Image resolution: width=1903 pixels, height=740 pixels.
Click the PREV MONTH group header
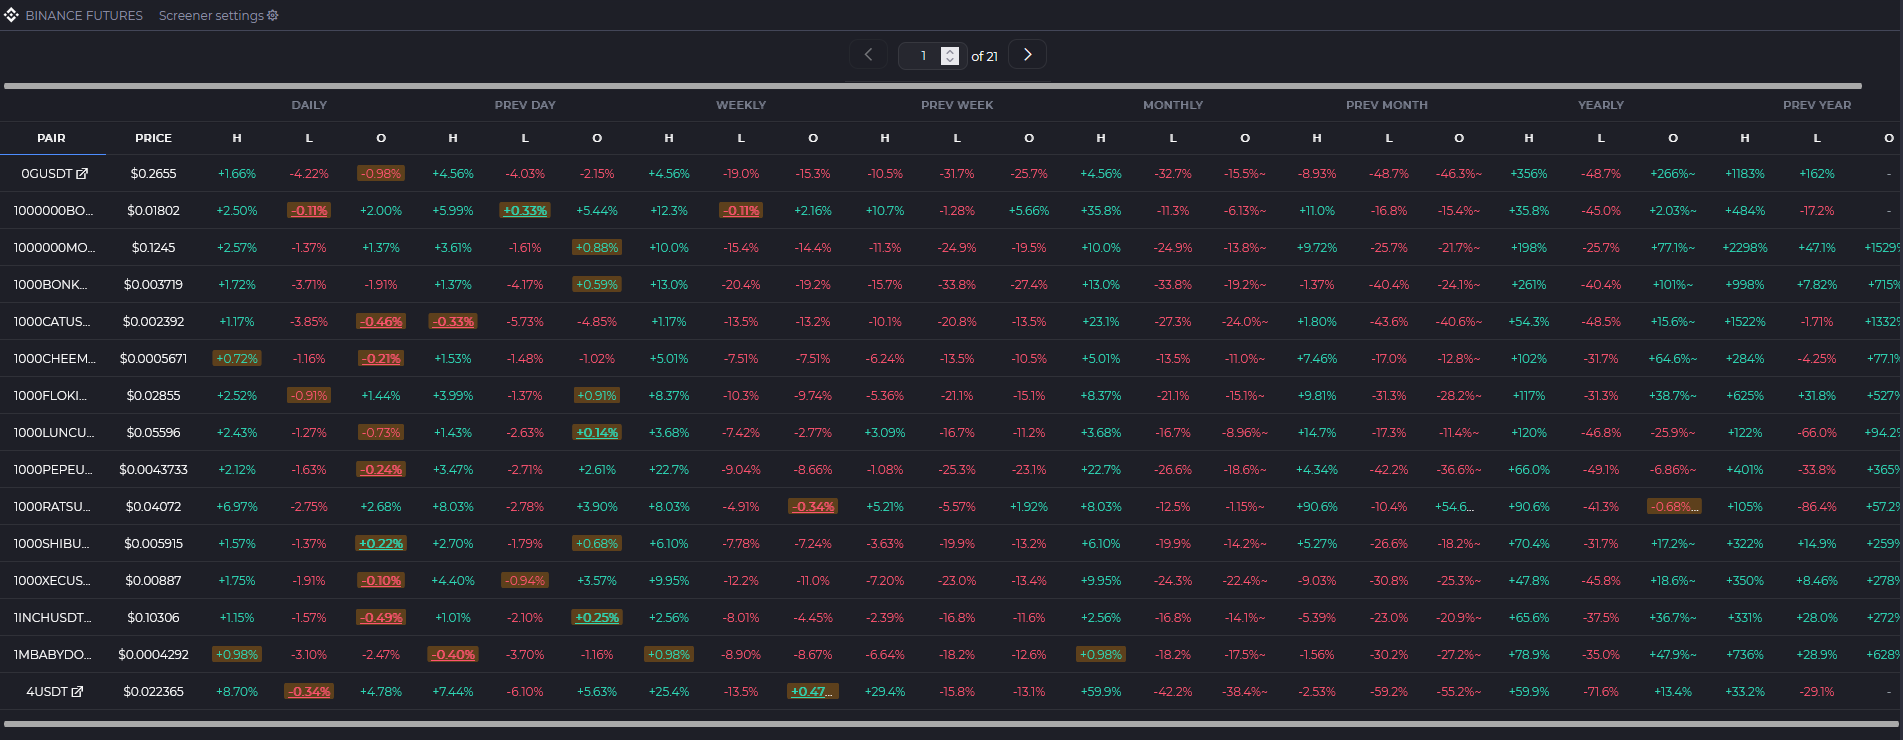pos(1387,105)
